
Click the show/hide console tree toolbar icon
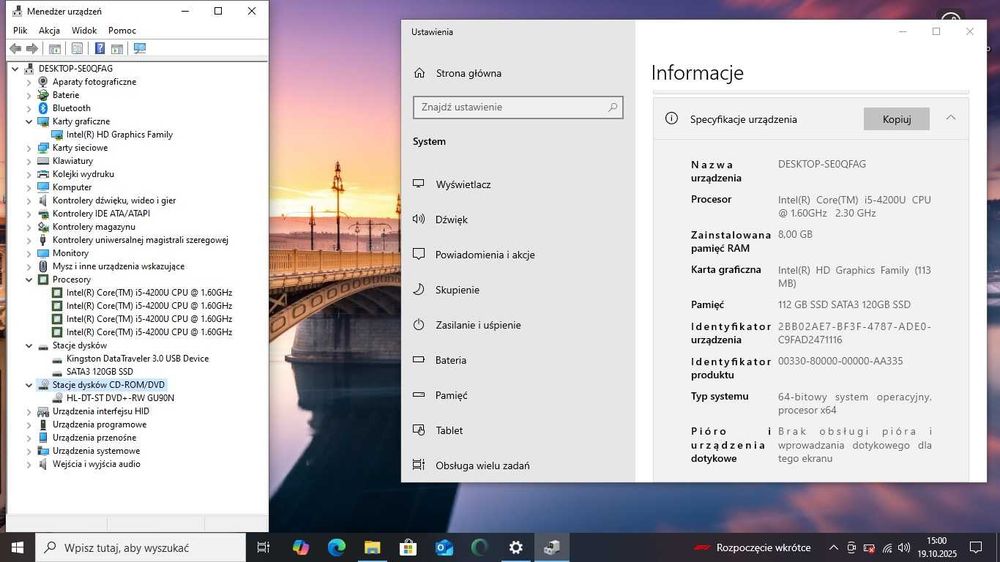(55, 48)
